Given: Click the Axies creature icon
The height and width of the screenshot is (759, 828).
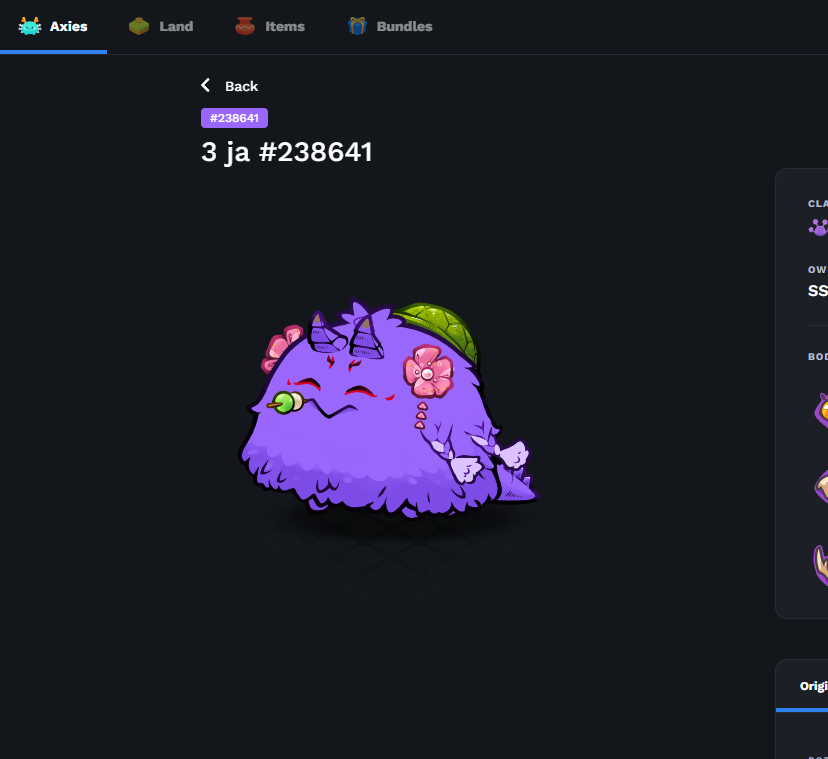Looking at the screenshot, I should click(30, 26).
